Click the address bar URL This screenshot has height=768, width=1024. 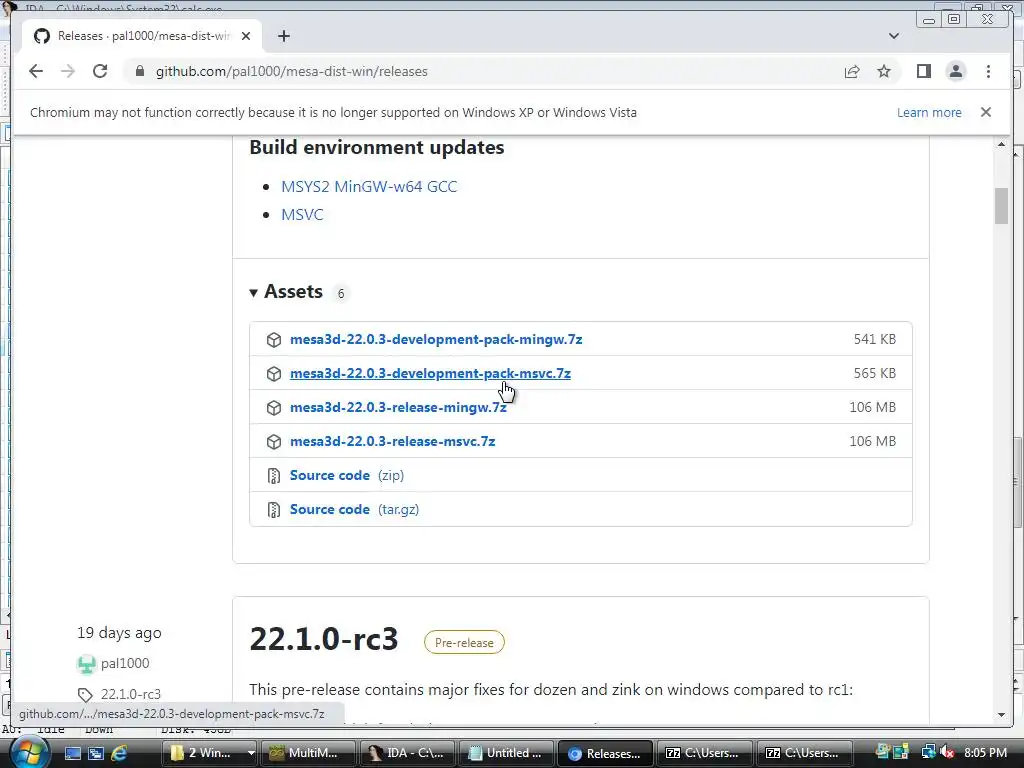point(291,71)
